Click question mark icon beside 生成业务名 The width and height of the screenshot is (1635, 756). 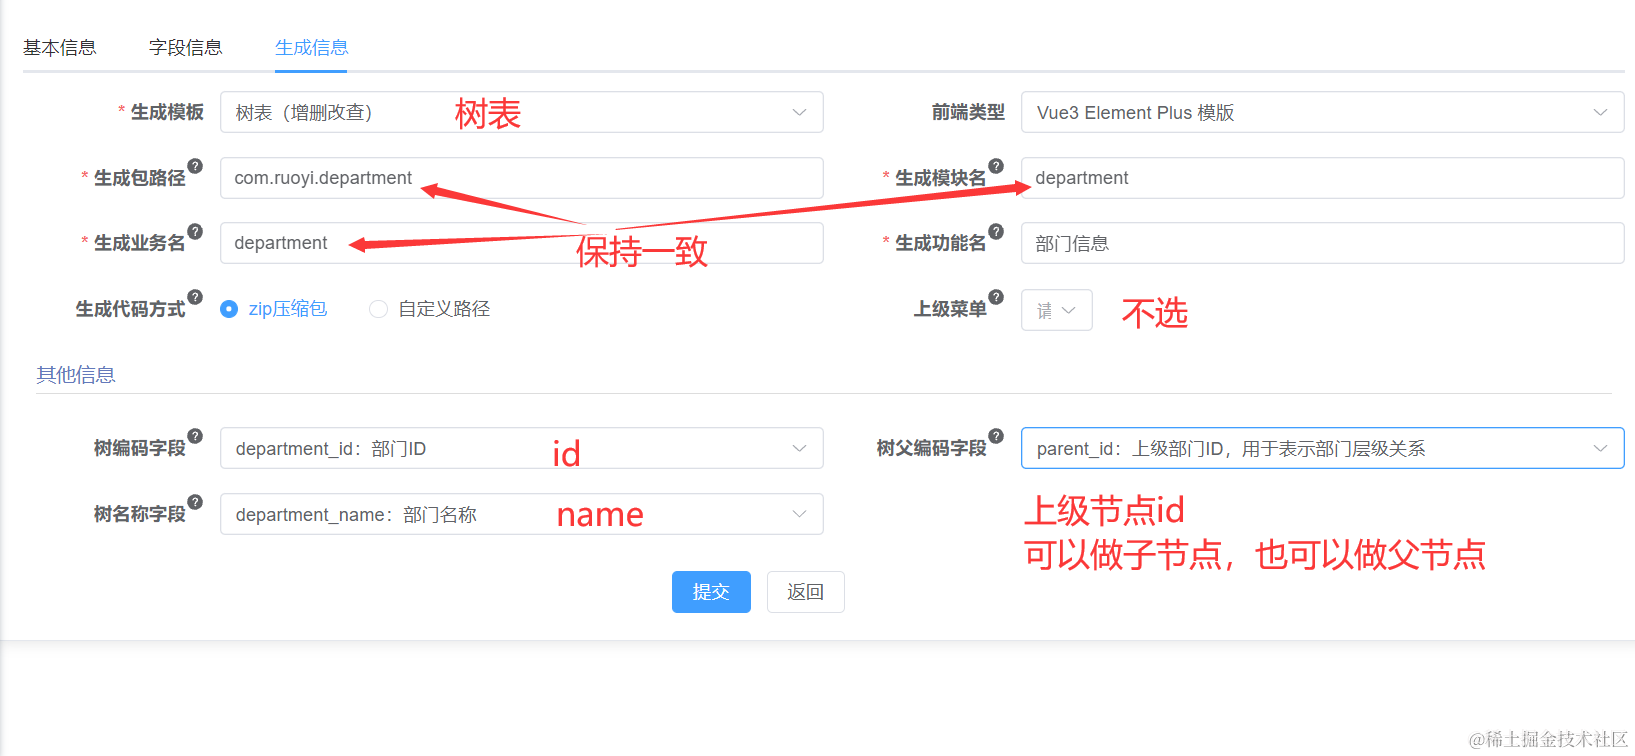[195, 231]
